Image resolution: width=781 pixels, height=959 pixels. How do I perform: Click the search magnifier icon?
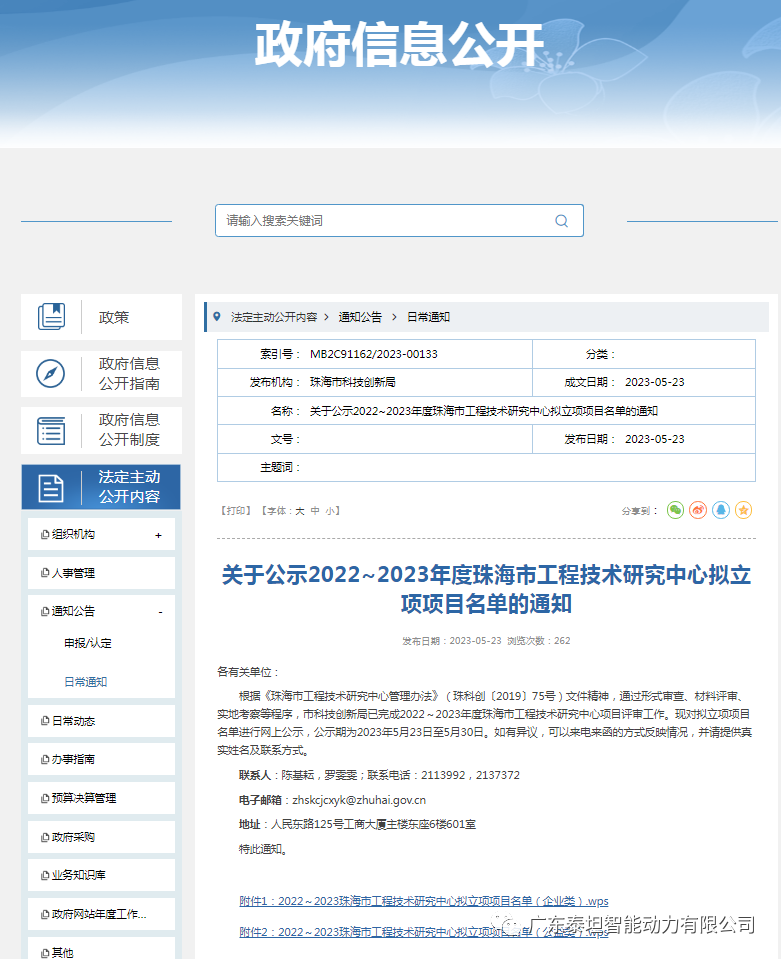point(561,221)
